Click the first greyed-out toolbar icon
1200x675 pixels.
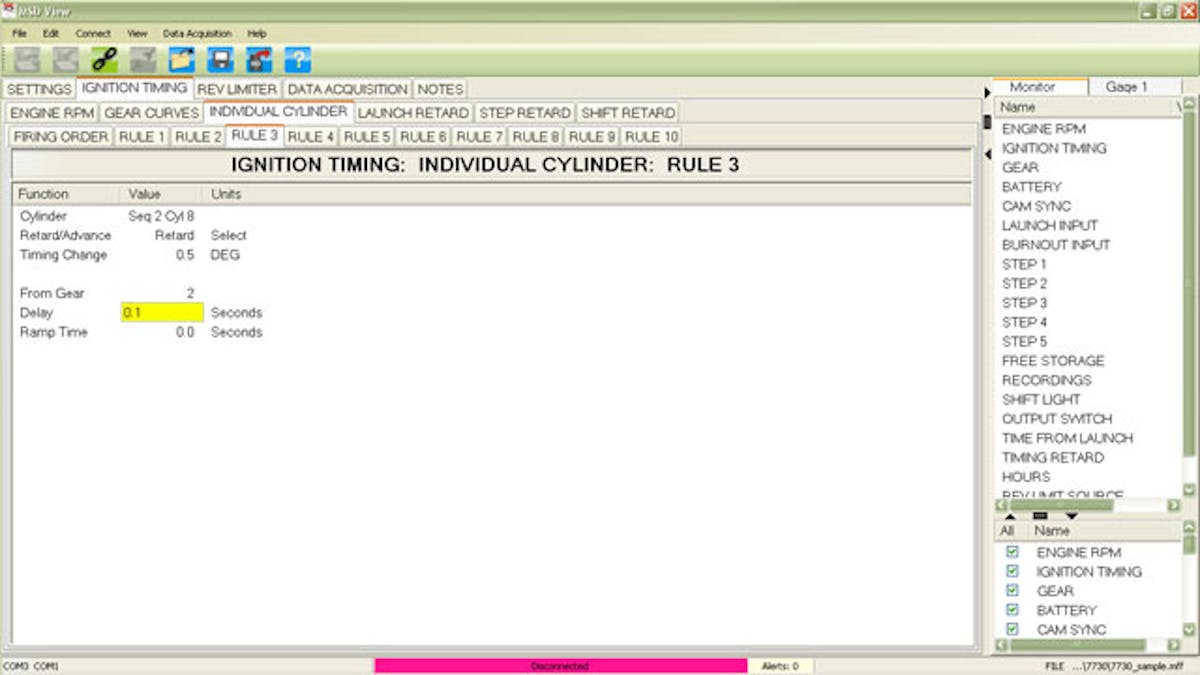click(27, 60)
